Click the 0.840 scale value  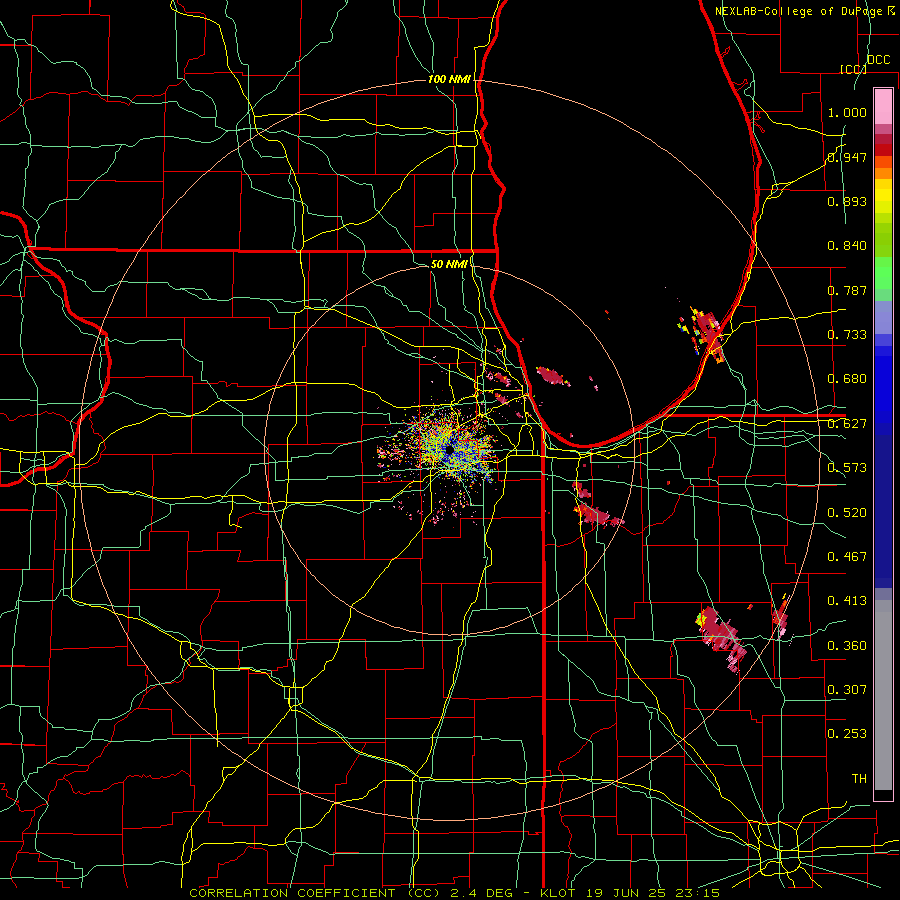point(847,246)
